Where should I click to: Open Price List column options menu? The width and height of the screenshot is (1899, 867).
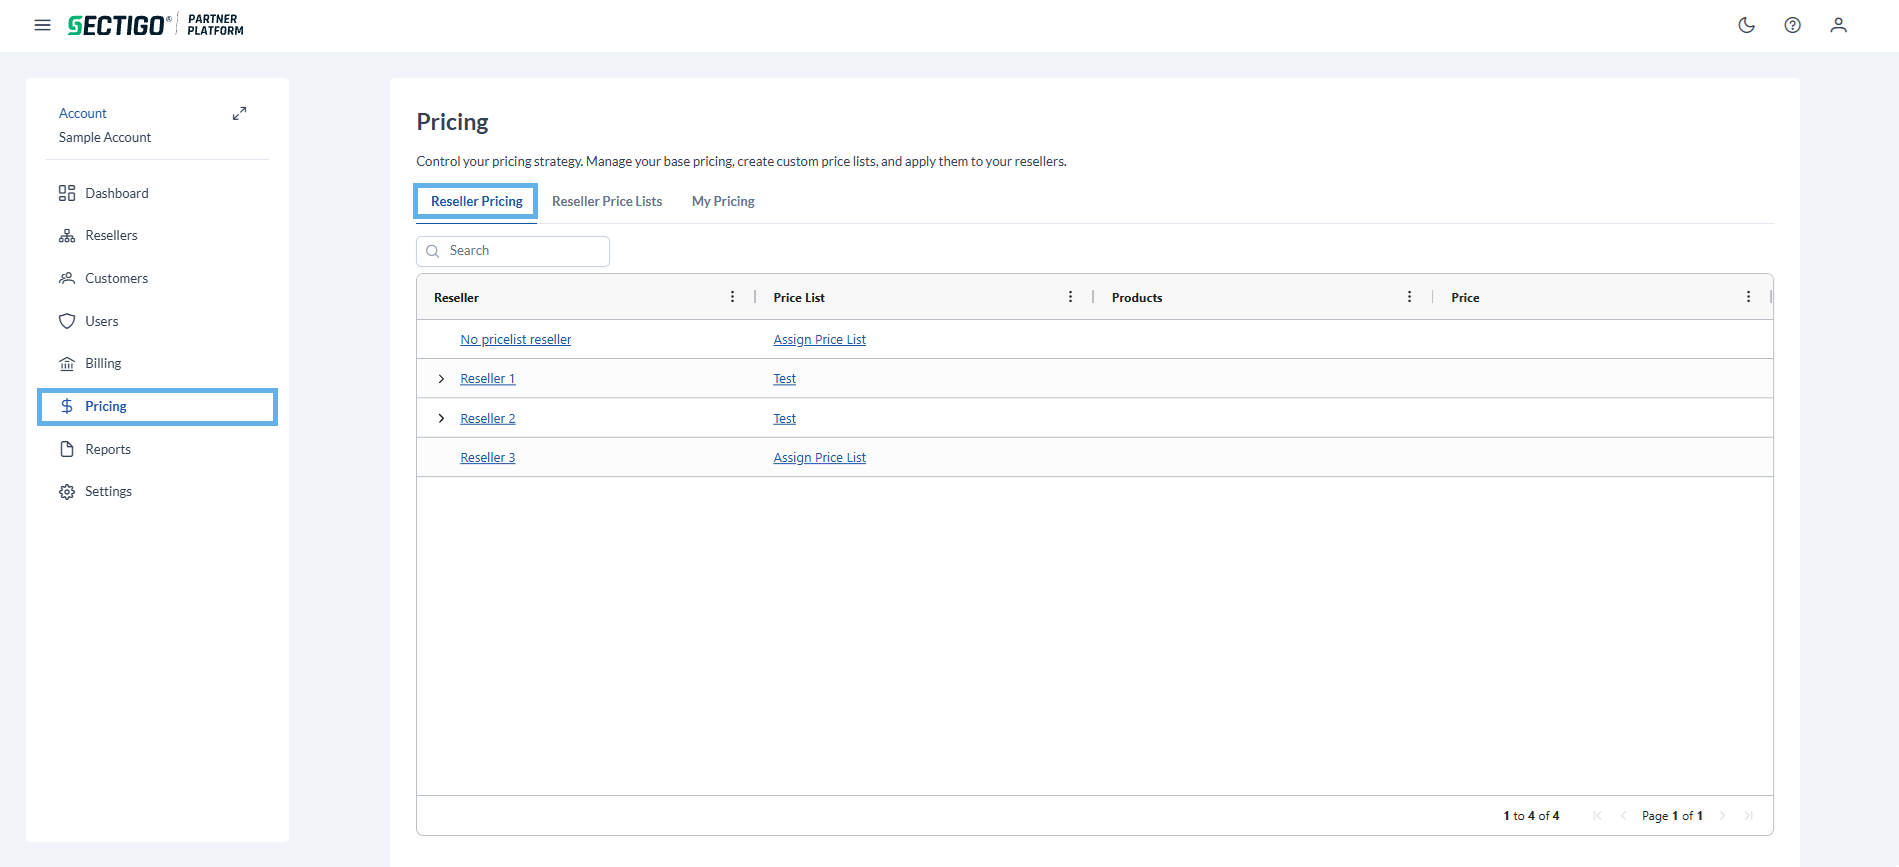coord(1070,297)
